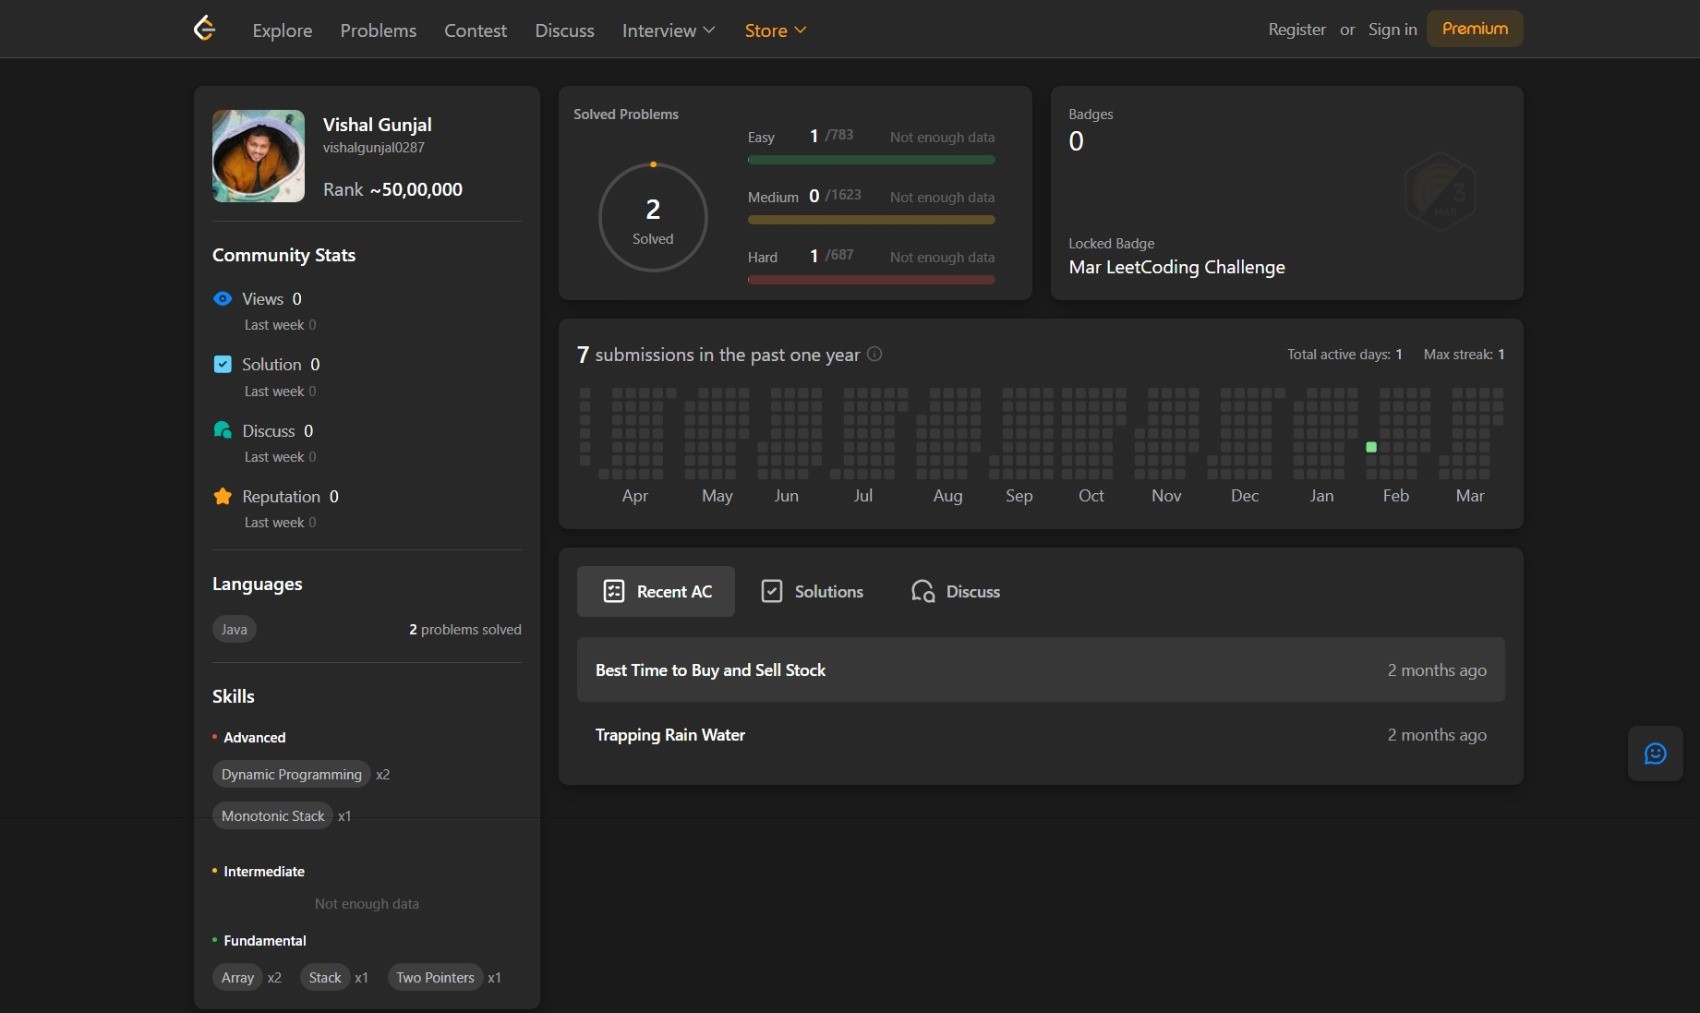Open the Contest page
1700x1013 pixels.
click(x=475, y=30)
